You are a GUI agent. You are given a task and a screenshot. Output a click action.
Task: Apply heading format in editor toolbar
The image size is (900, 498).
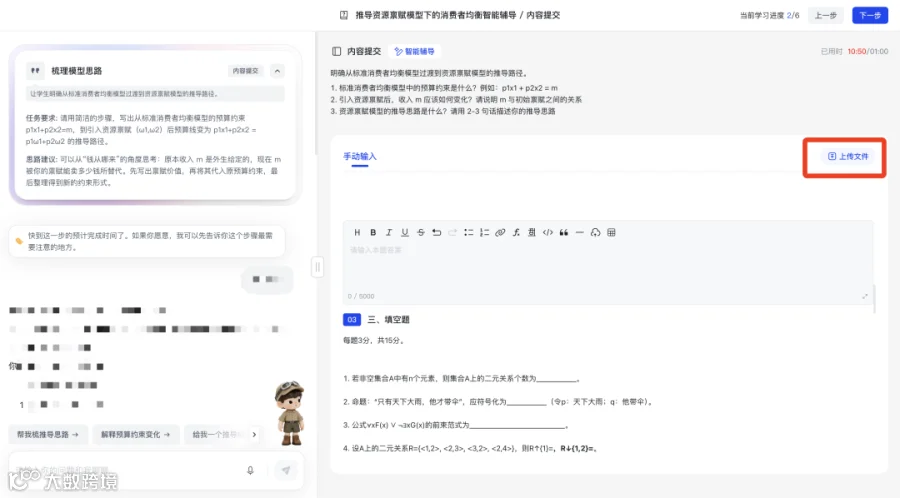coord(357,232)
